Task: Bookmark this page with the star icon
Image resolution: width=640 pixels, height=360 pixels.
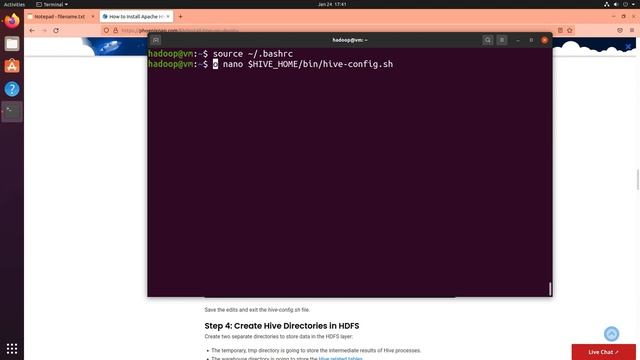Action: pyautogui.click(x=570, y=31)
